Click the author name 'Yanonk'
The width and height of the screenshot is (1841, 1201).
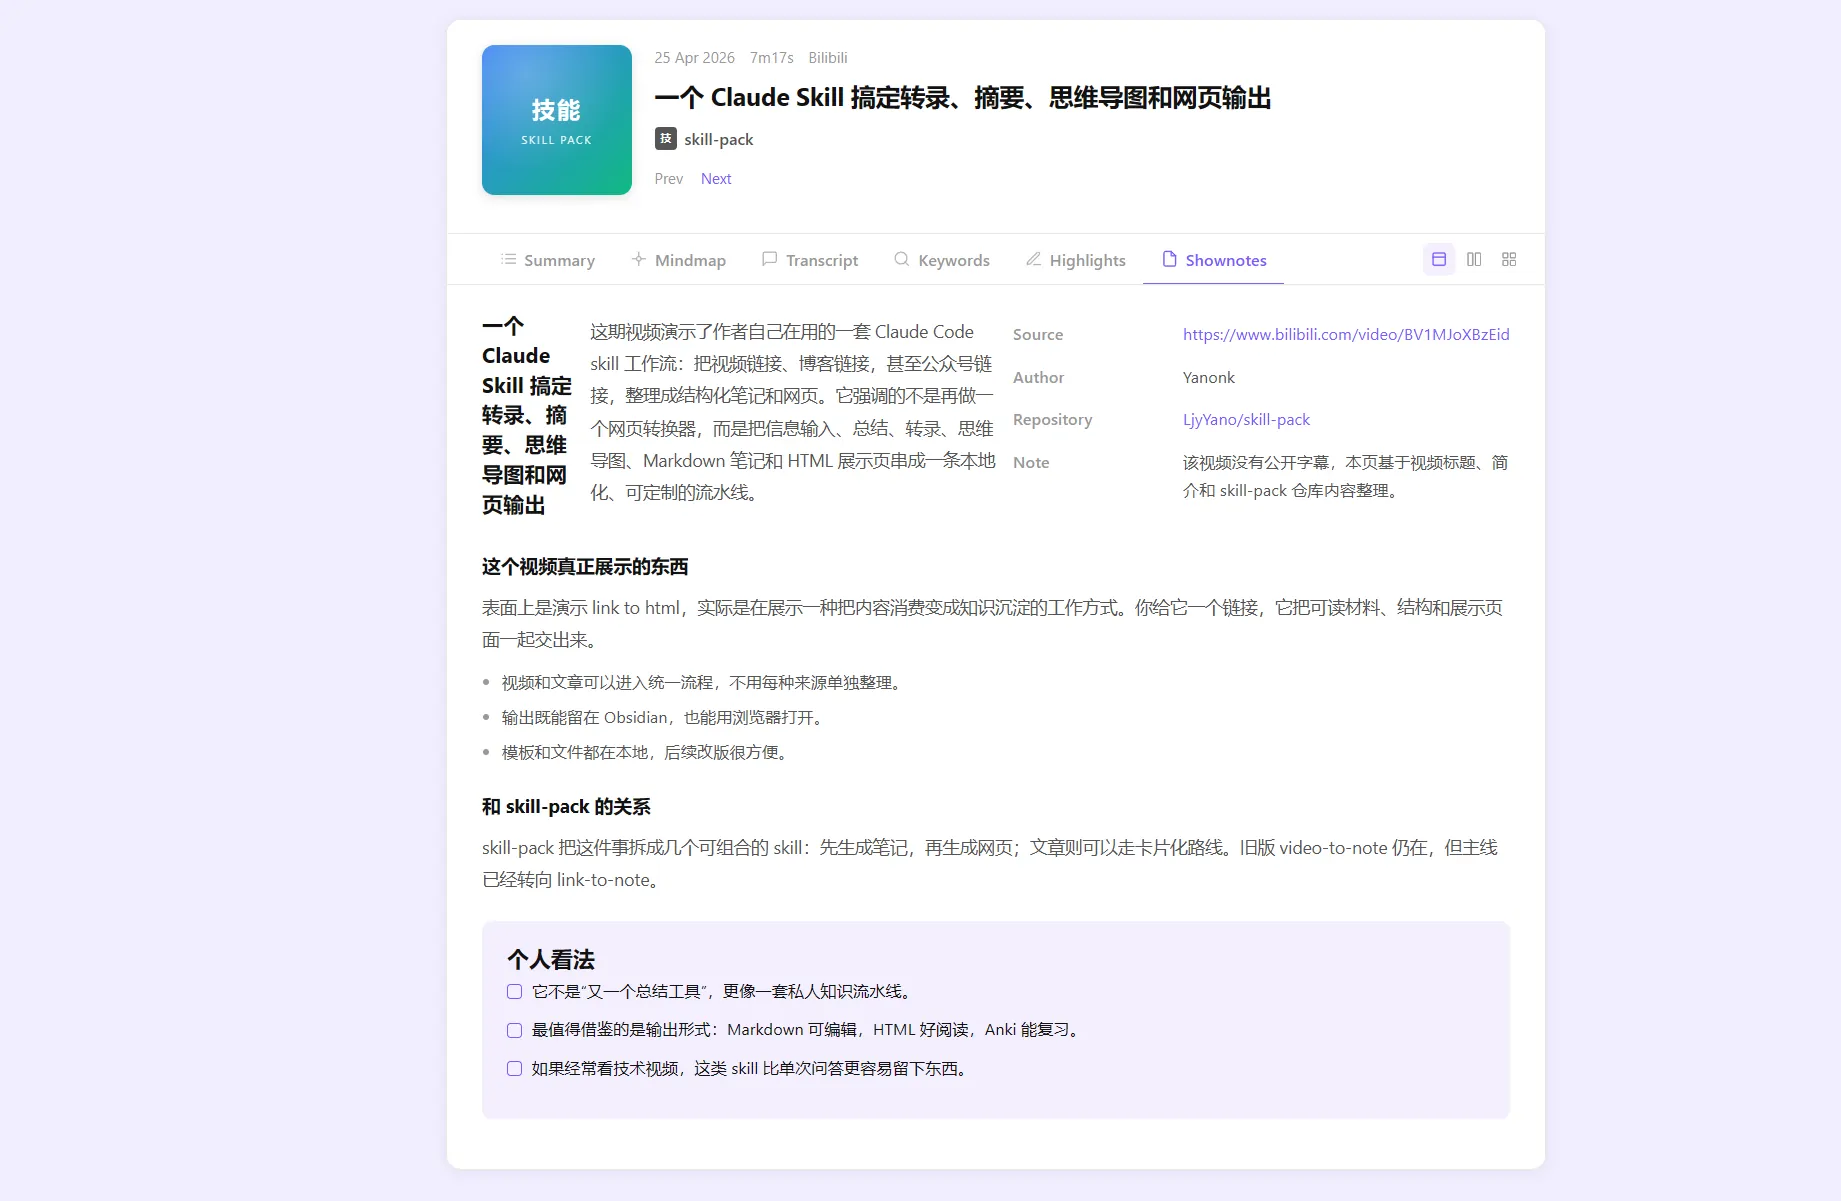(1209, 377)
